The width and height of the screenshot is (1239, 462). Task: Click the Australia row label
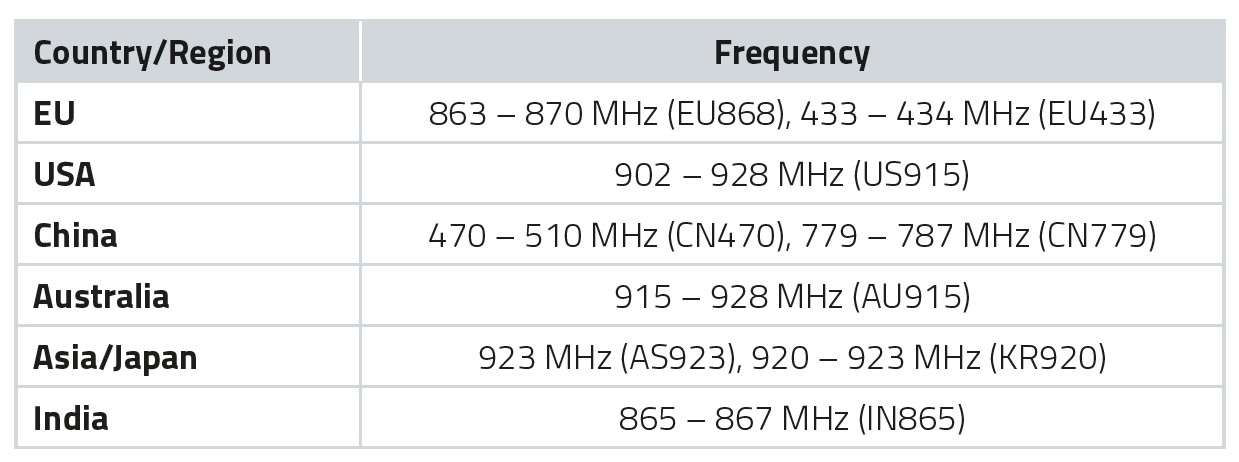pos(101,296)
